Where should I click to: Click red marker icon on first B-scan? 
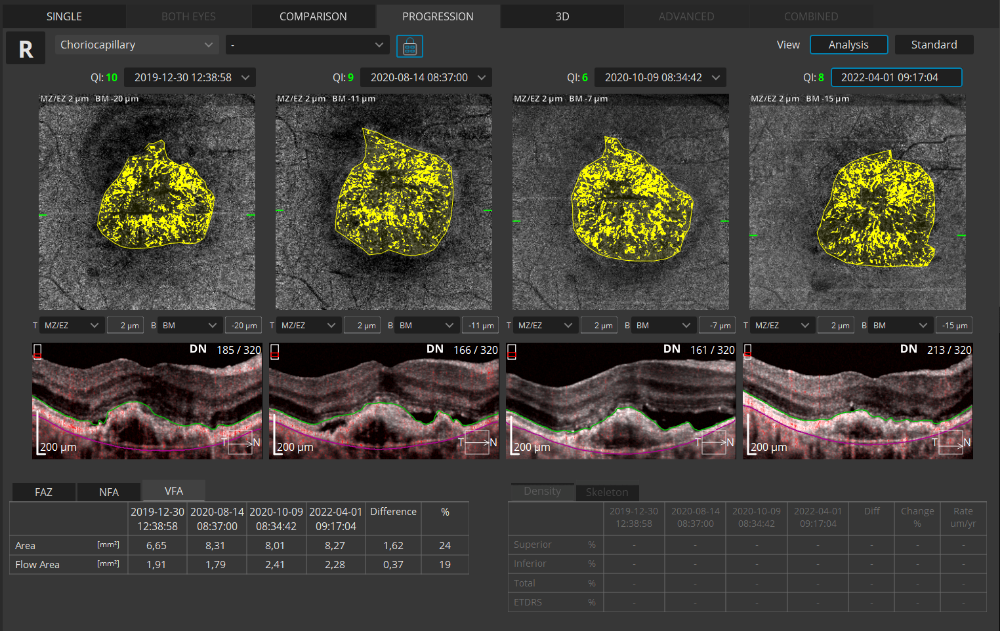click(x=38, y=352)
